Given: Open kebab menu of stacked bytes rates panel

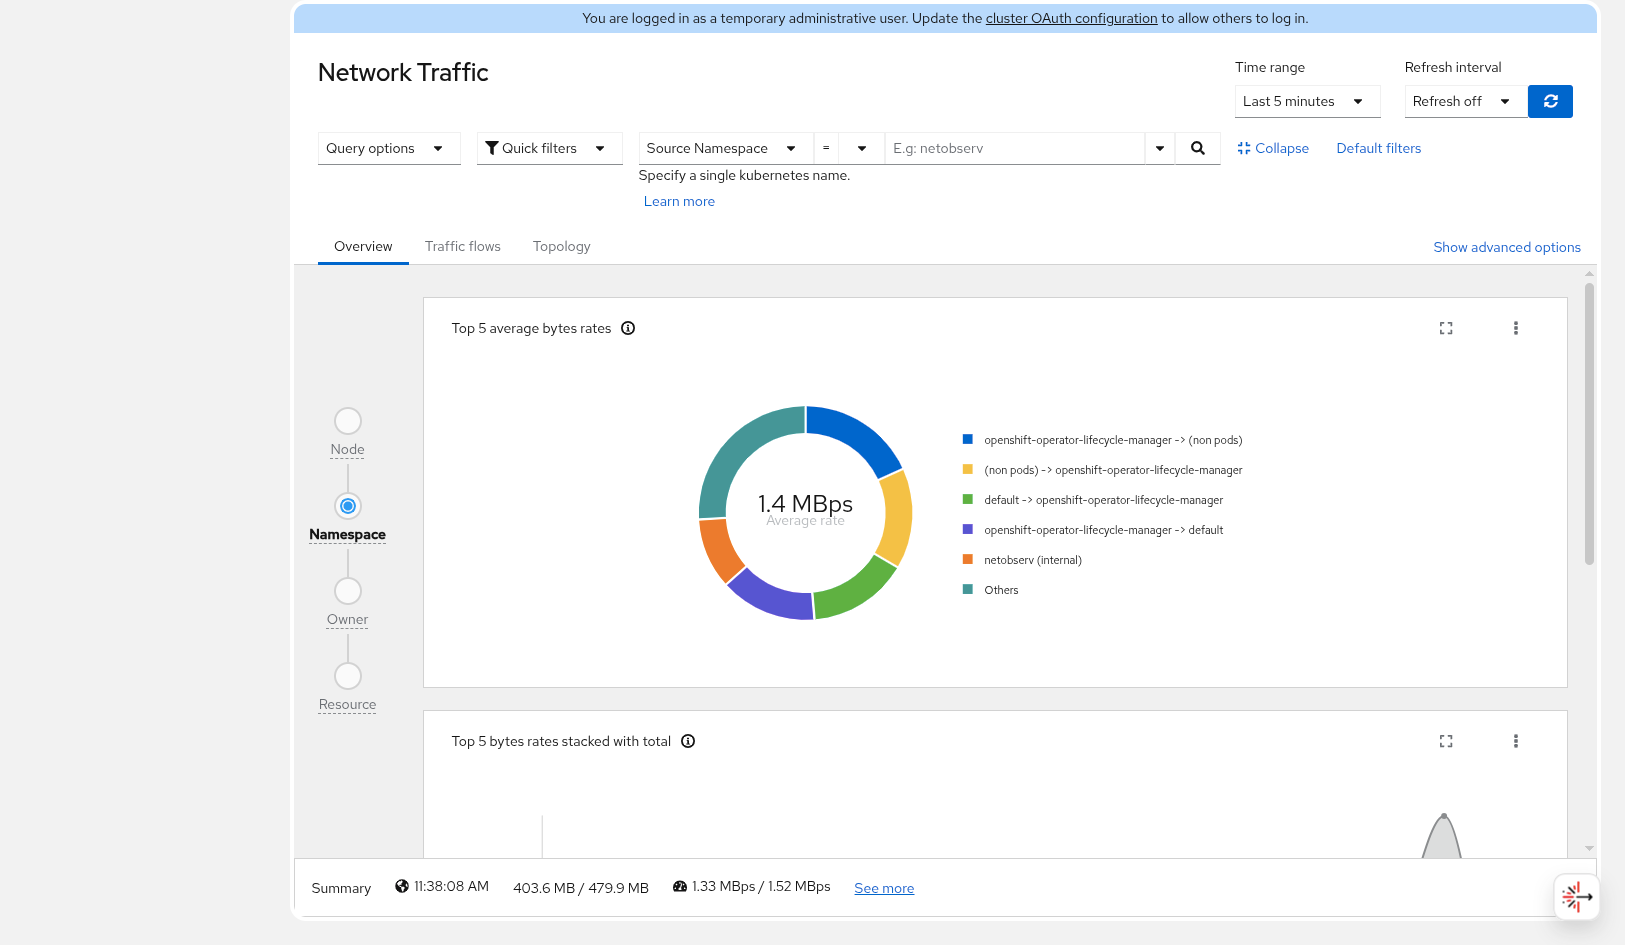Looking at the screenshot, I should (1515, 741).
